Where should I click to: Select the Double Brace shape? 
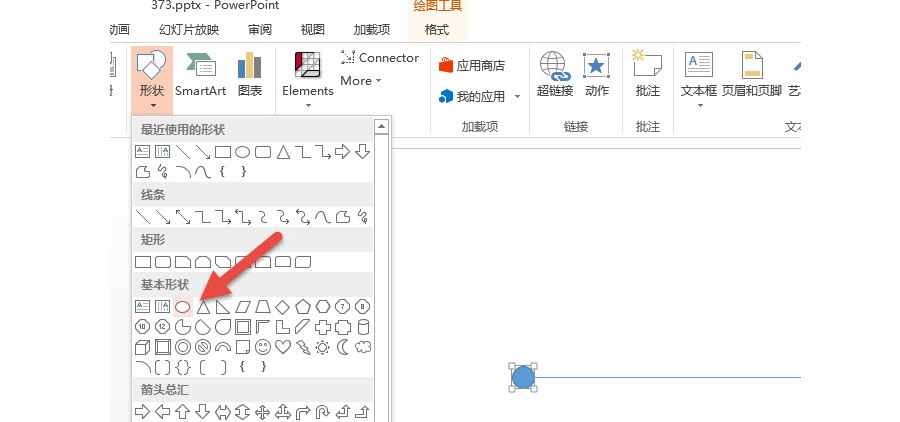click(x=183, y=366)
